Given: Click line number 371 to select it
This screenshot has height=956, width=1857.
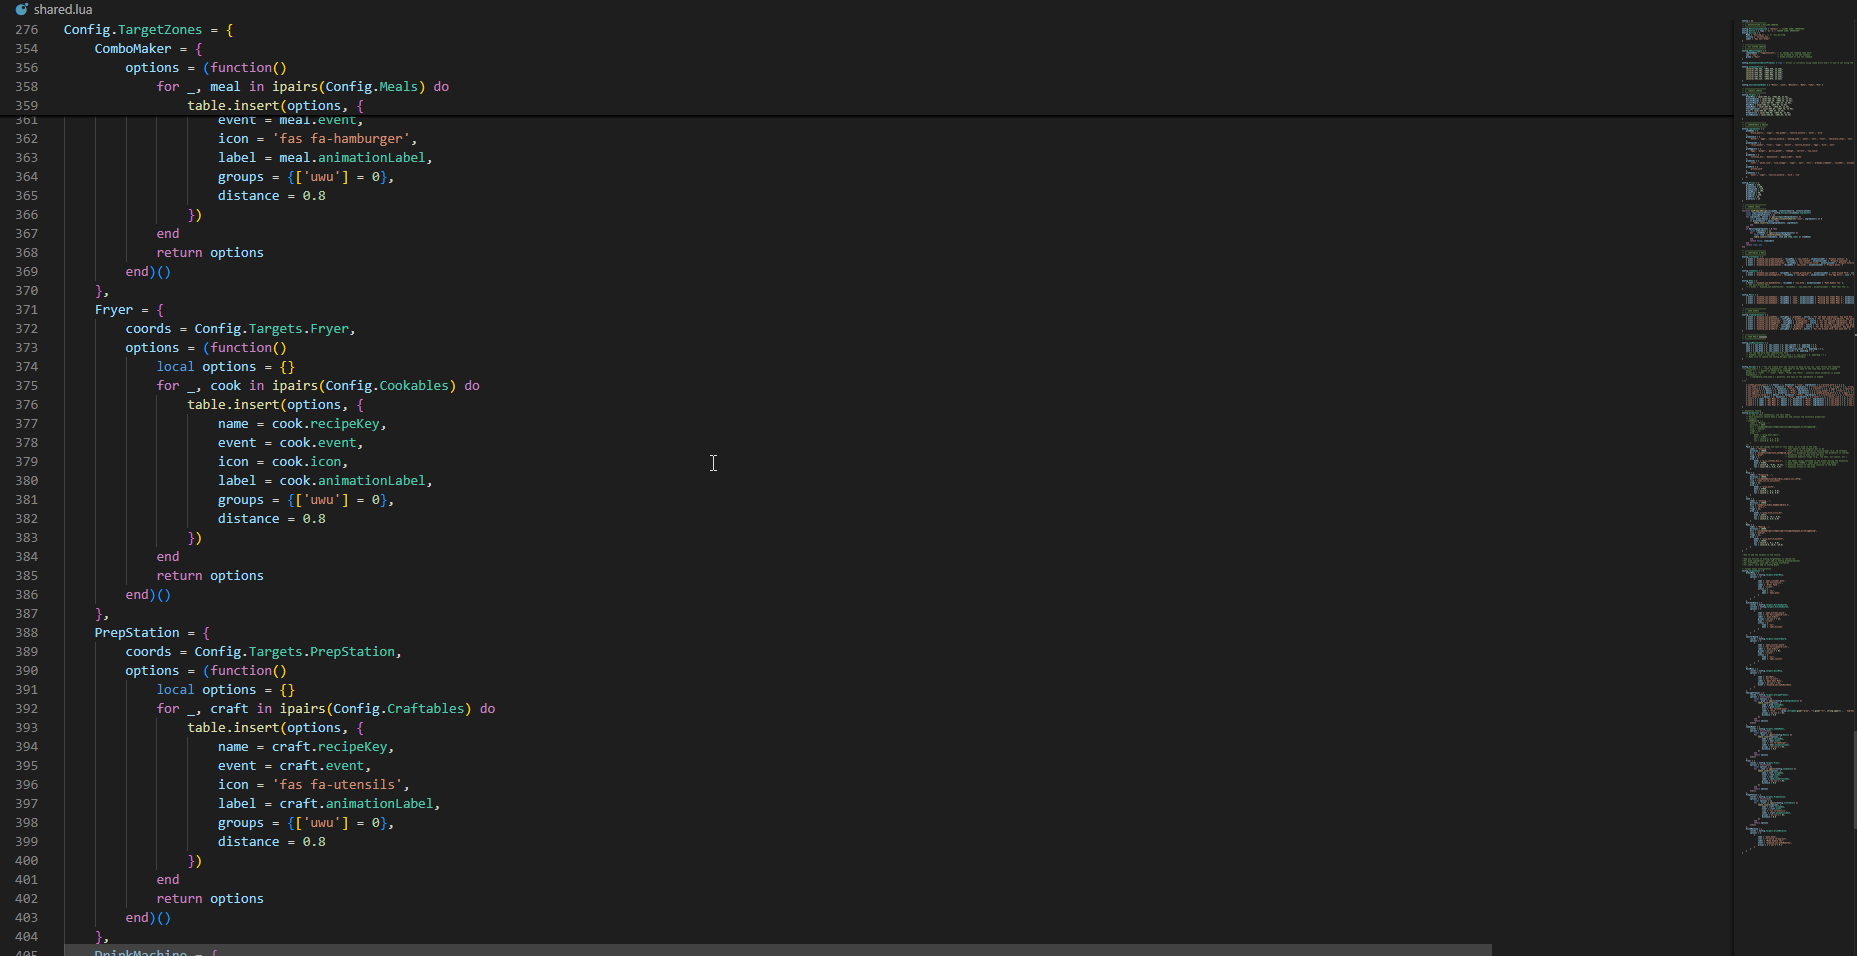Looking at the screenshot, I should click(x=25, y=309).
